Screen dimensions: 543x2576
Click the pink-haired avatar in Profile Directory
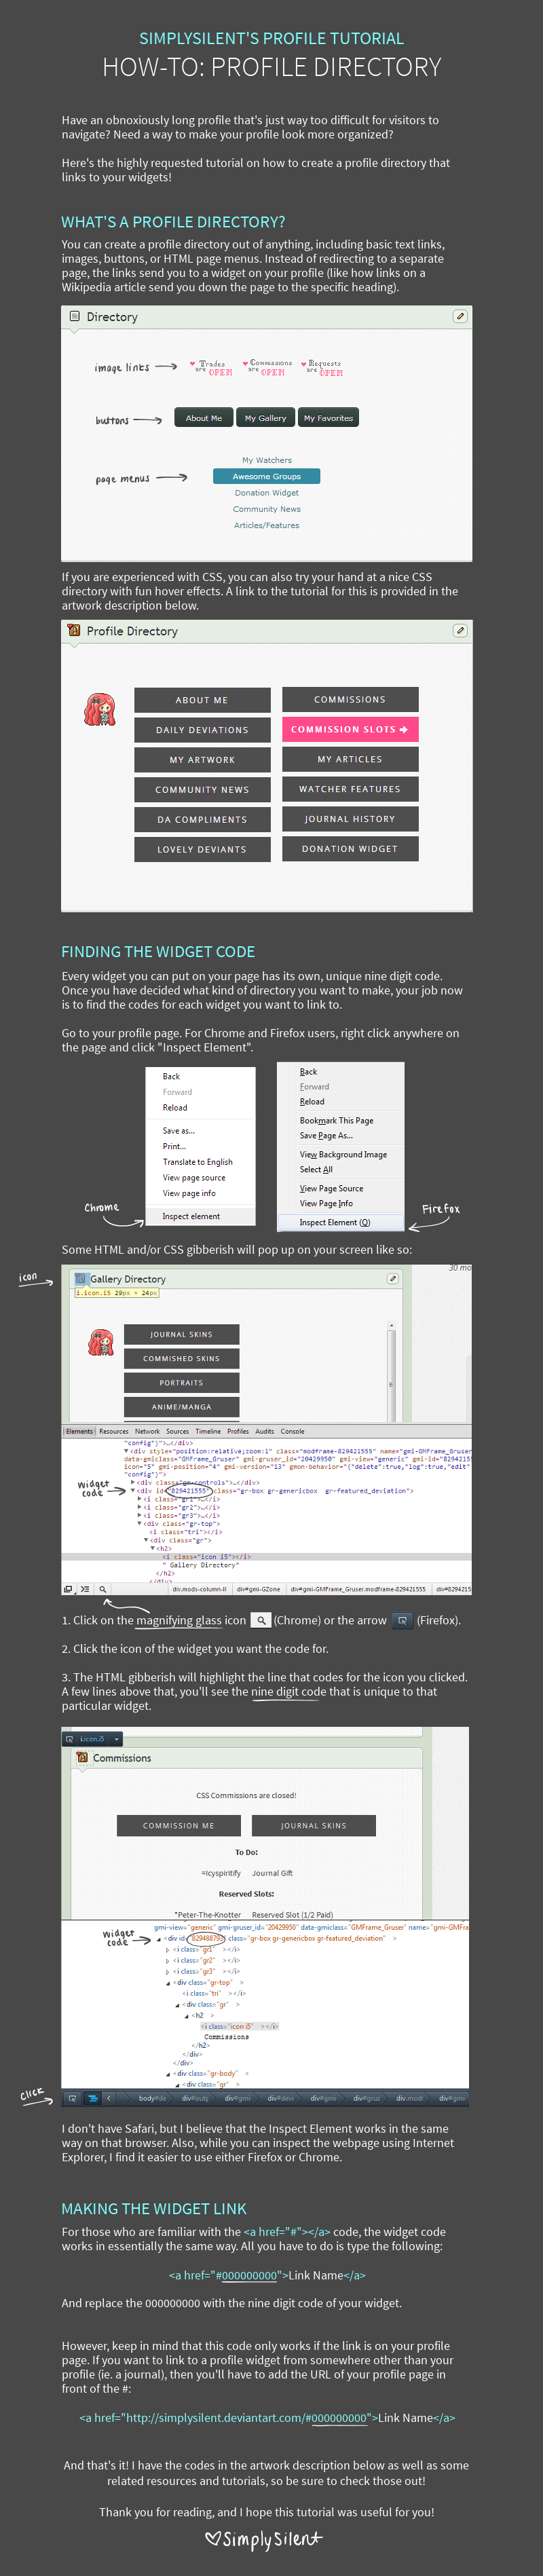[x=99, y=709]
